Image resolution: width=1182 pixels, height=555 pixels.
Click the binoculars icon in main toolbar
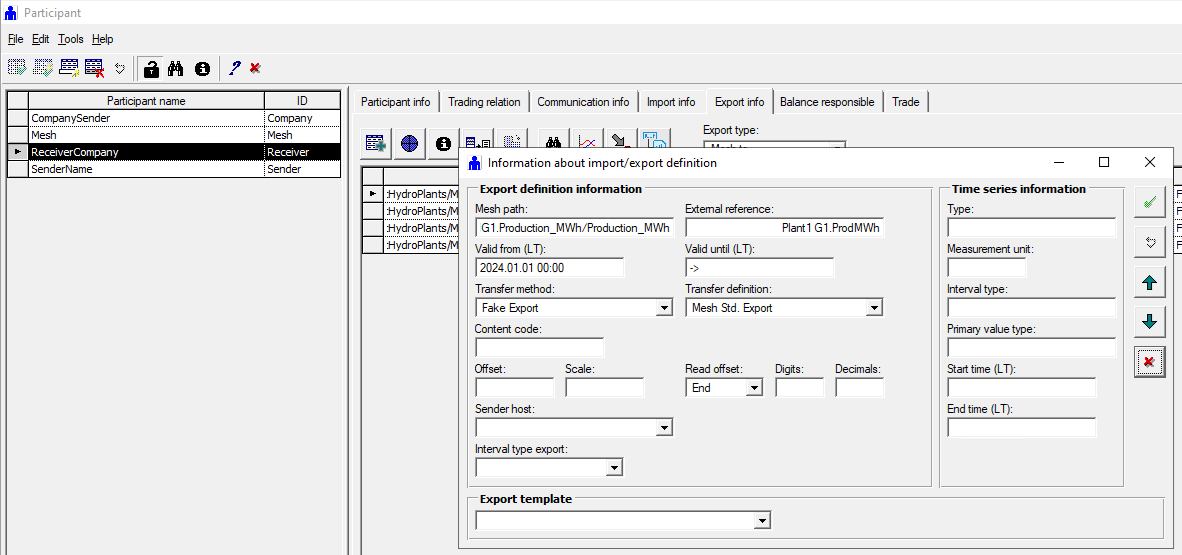(176, 69)
